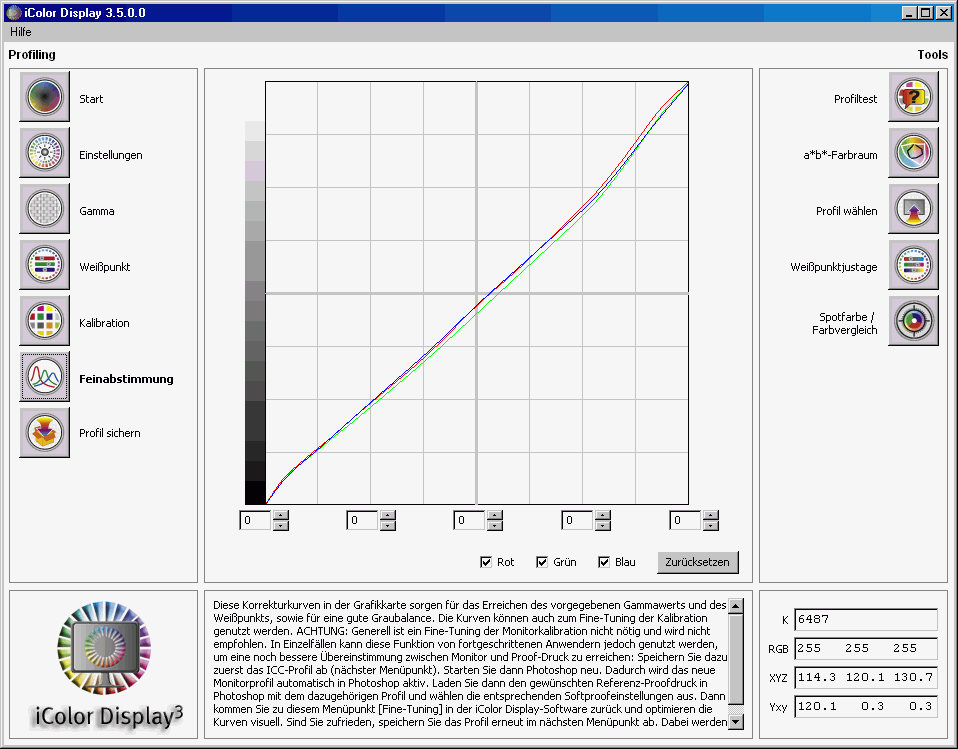The image size is (958, 749).
Task: Open the Spotfarbe / Farbvergleich tool
Action: pyautogui.click(x=913, y=321)
